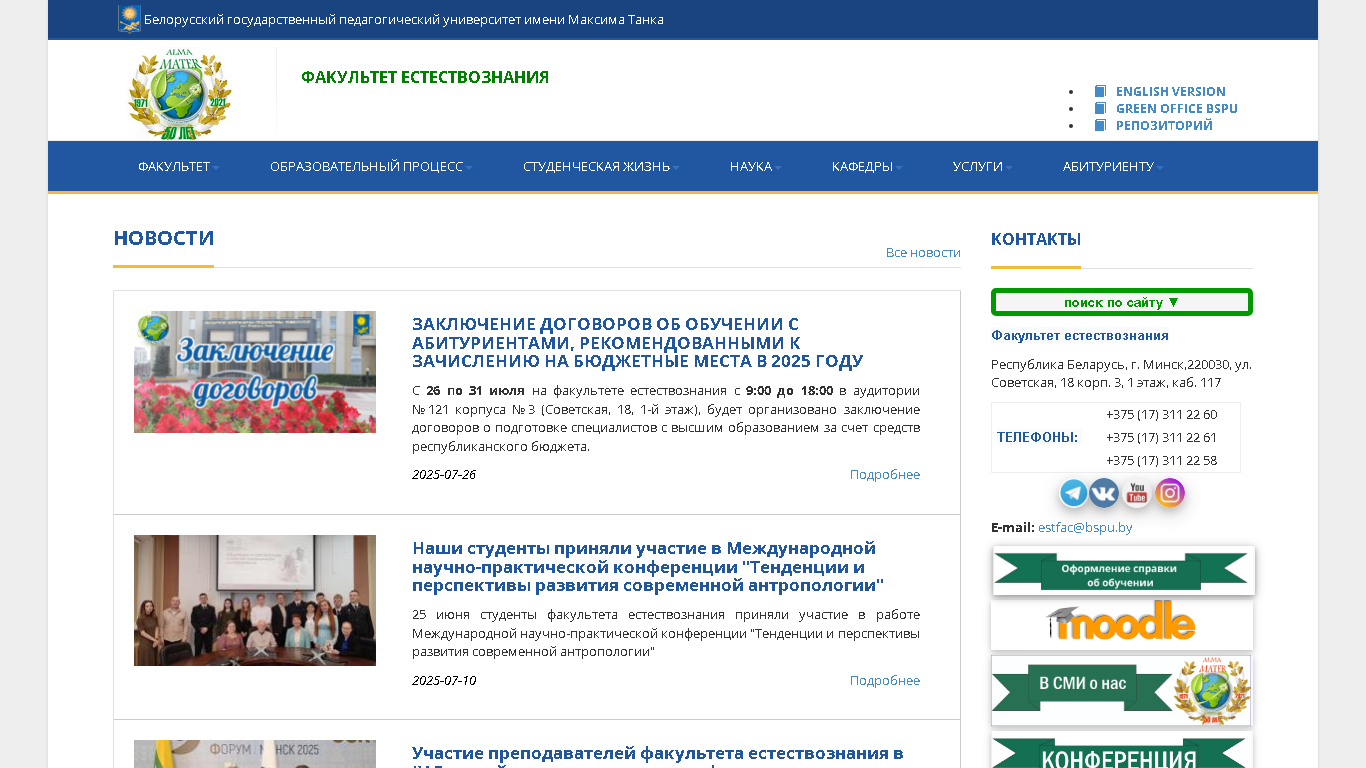Image resolution: width=1366 pixels, height=768 pixels.
Task: Open the НАУКА menu
Action: coord(756,166)
